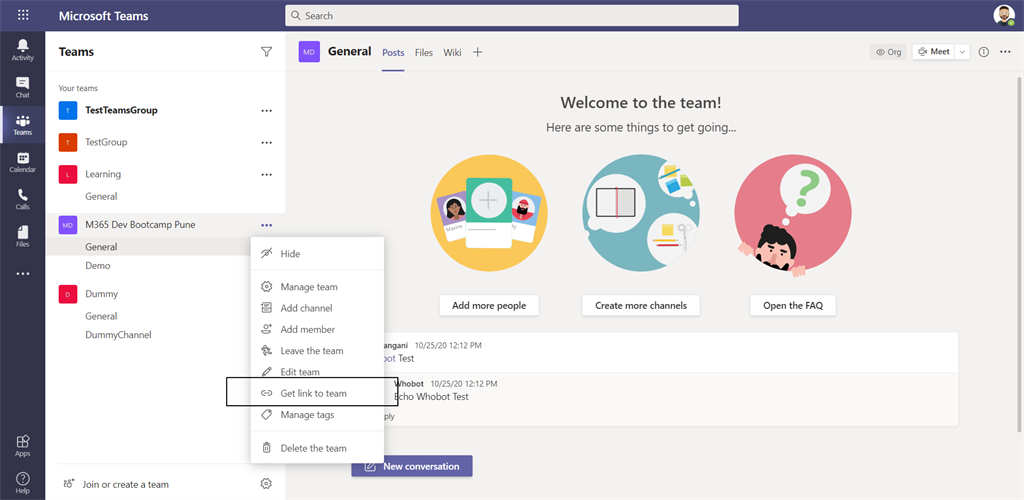
Task: Choose Manage tags in the context menu
Action: pyautogui.click(x=317, y=414)
